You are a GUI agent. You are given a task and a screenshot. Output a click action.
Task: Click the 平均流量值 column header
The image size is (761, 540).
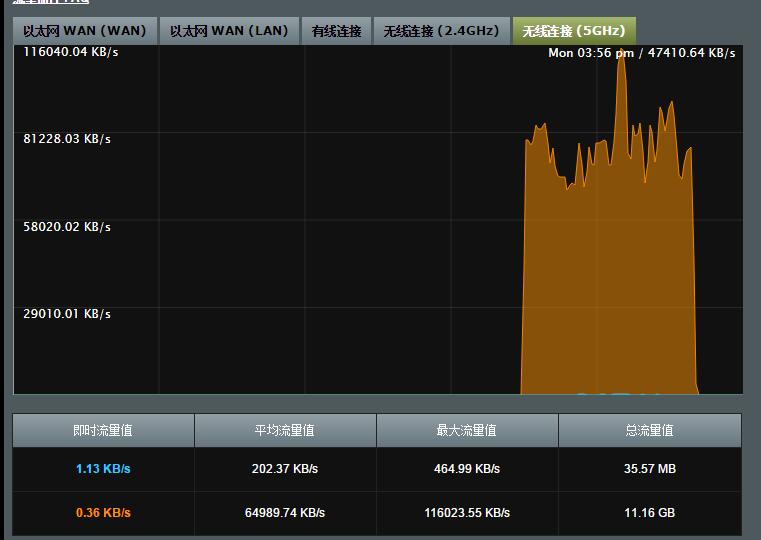(x=285, y=430)
